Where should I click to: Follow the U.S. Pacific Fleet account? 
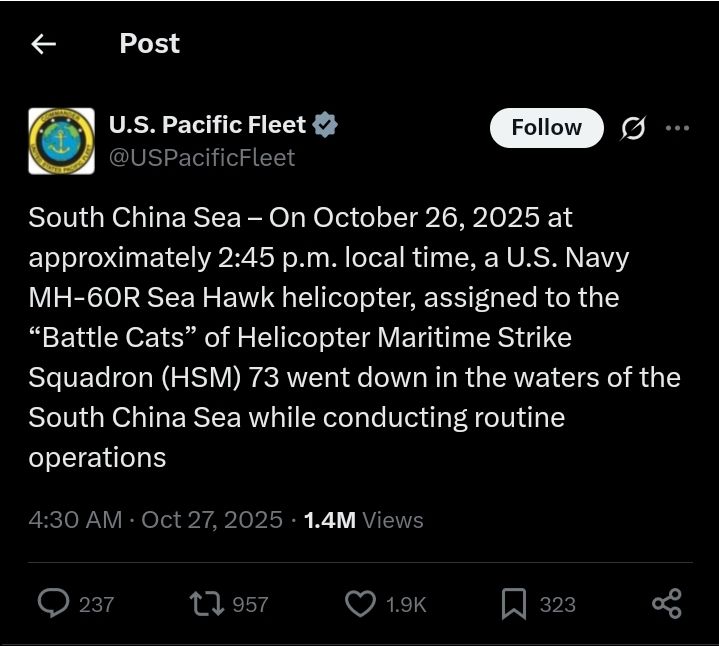coord(546,128)
